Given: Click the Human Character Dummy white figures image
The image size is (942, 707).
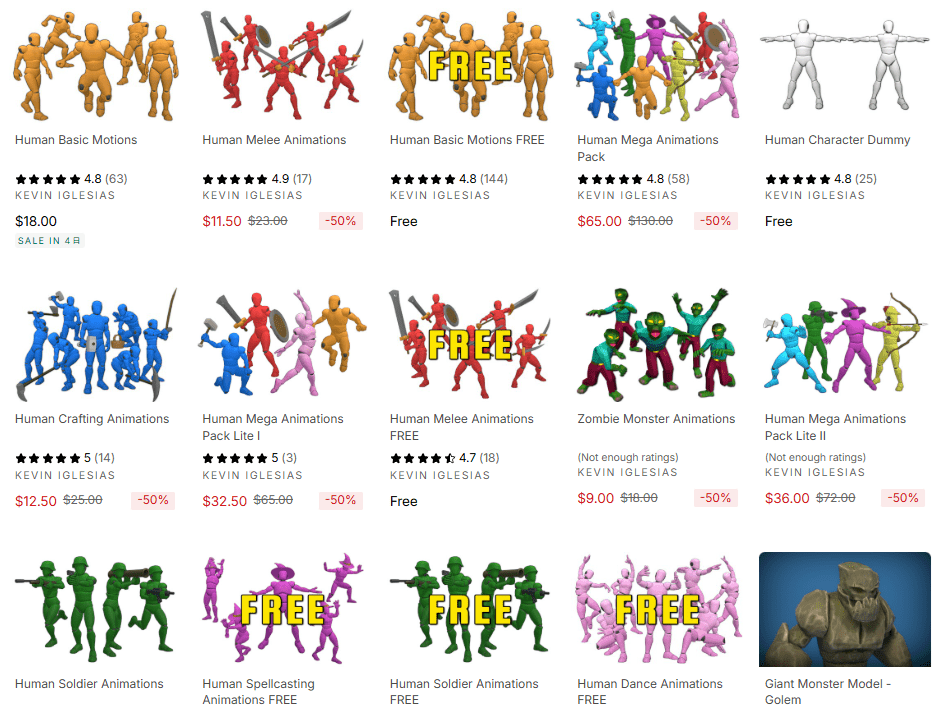Looking at the screenshot, I should click(845, 65).
